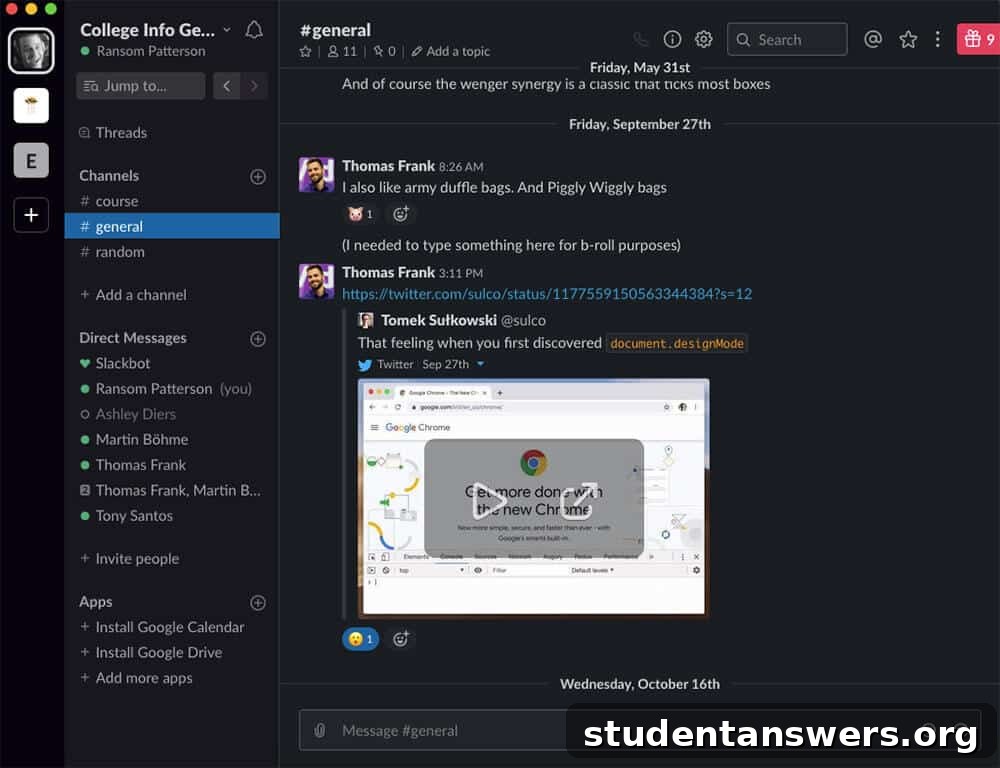Screen dimensions: 1000x768
Task: Open the College Info Geek workspace menu
Action: click(155, 30)
